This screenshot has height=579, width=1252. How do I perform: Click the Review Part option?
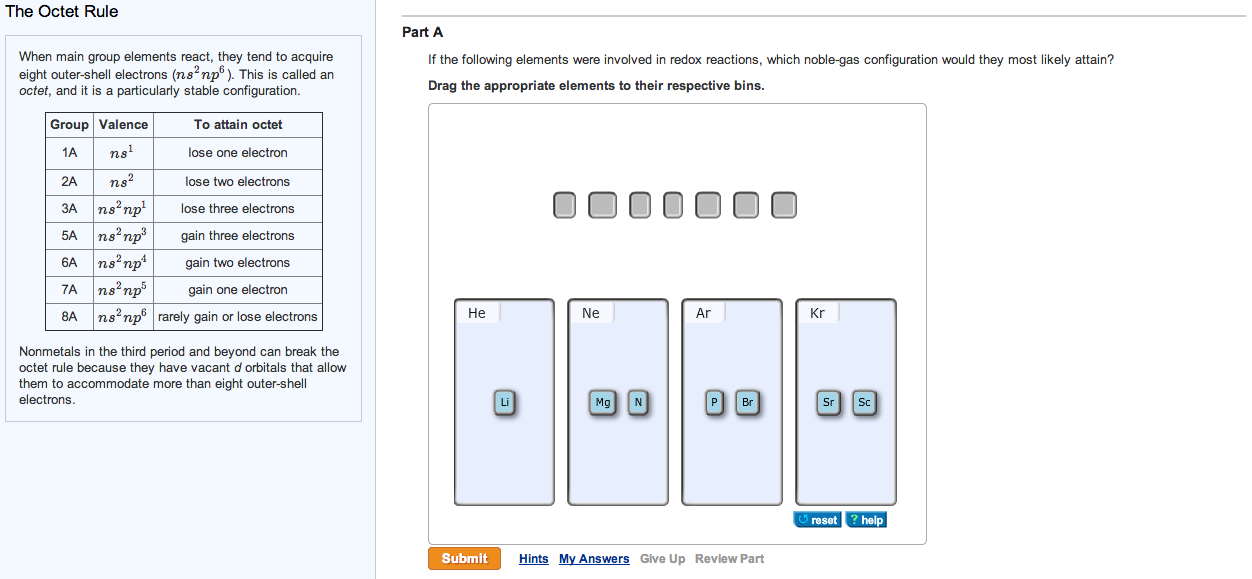[x=729, y=558]
